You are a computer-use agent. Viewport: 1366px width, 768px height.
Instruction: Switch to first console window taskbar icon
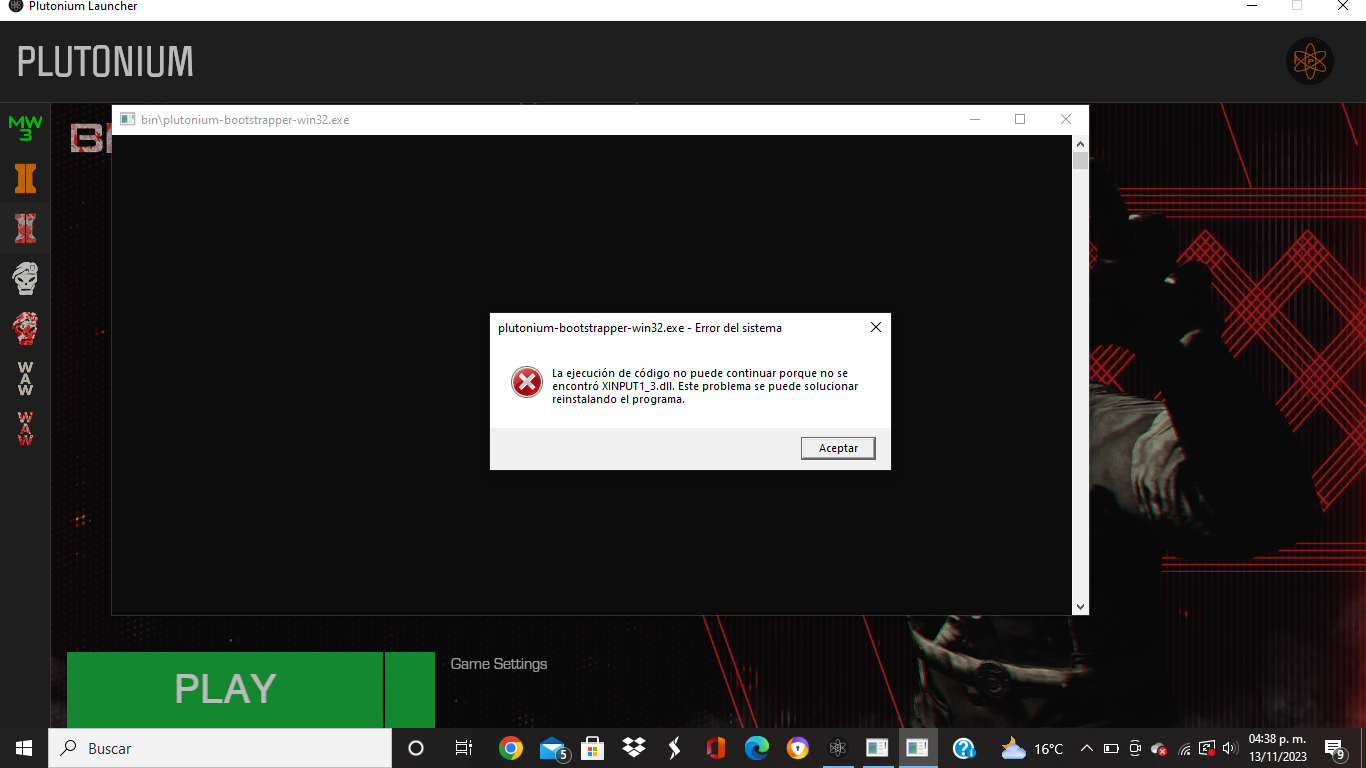point(877,748)
